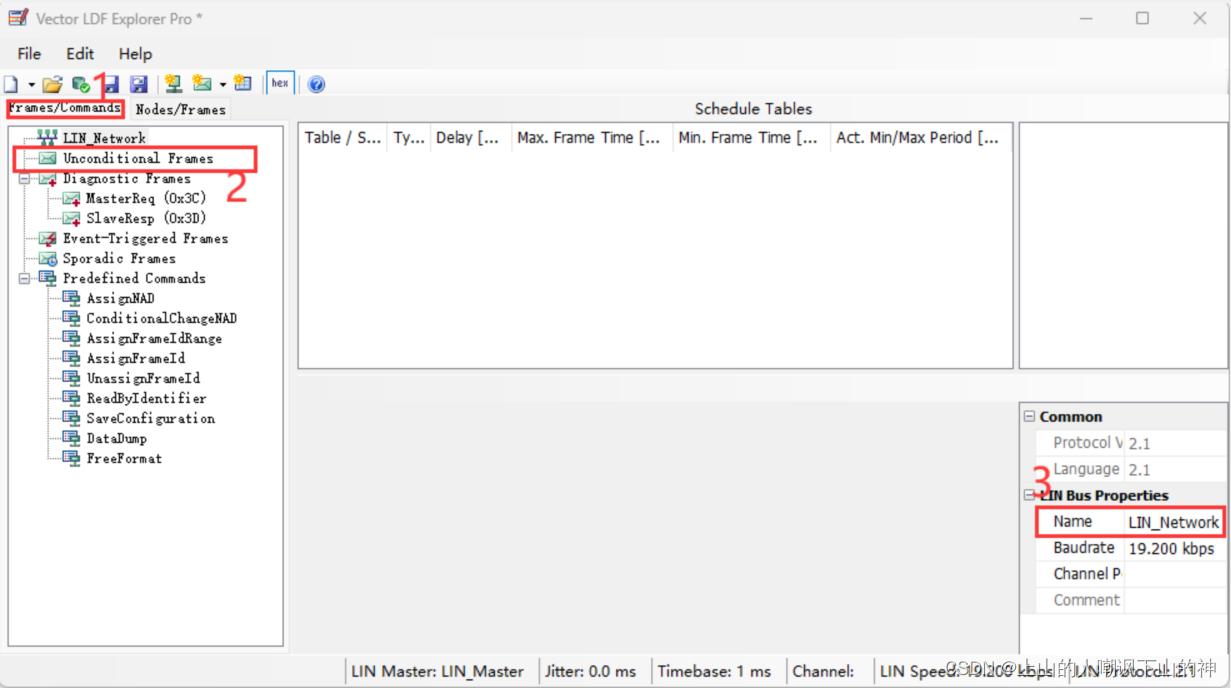Collapse the Predefined Commands tree node

coord(24,279)
